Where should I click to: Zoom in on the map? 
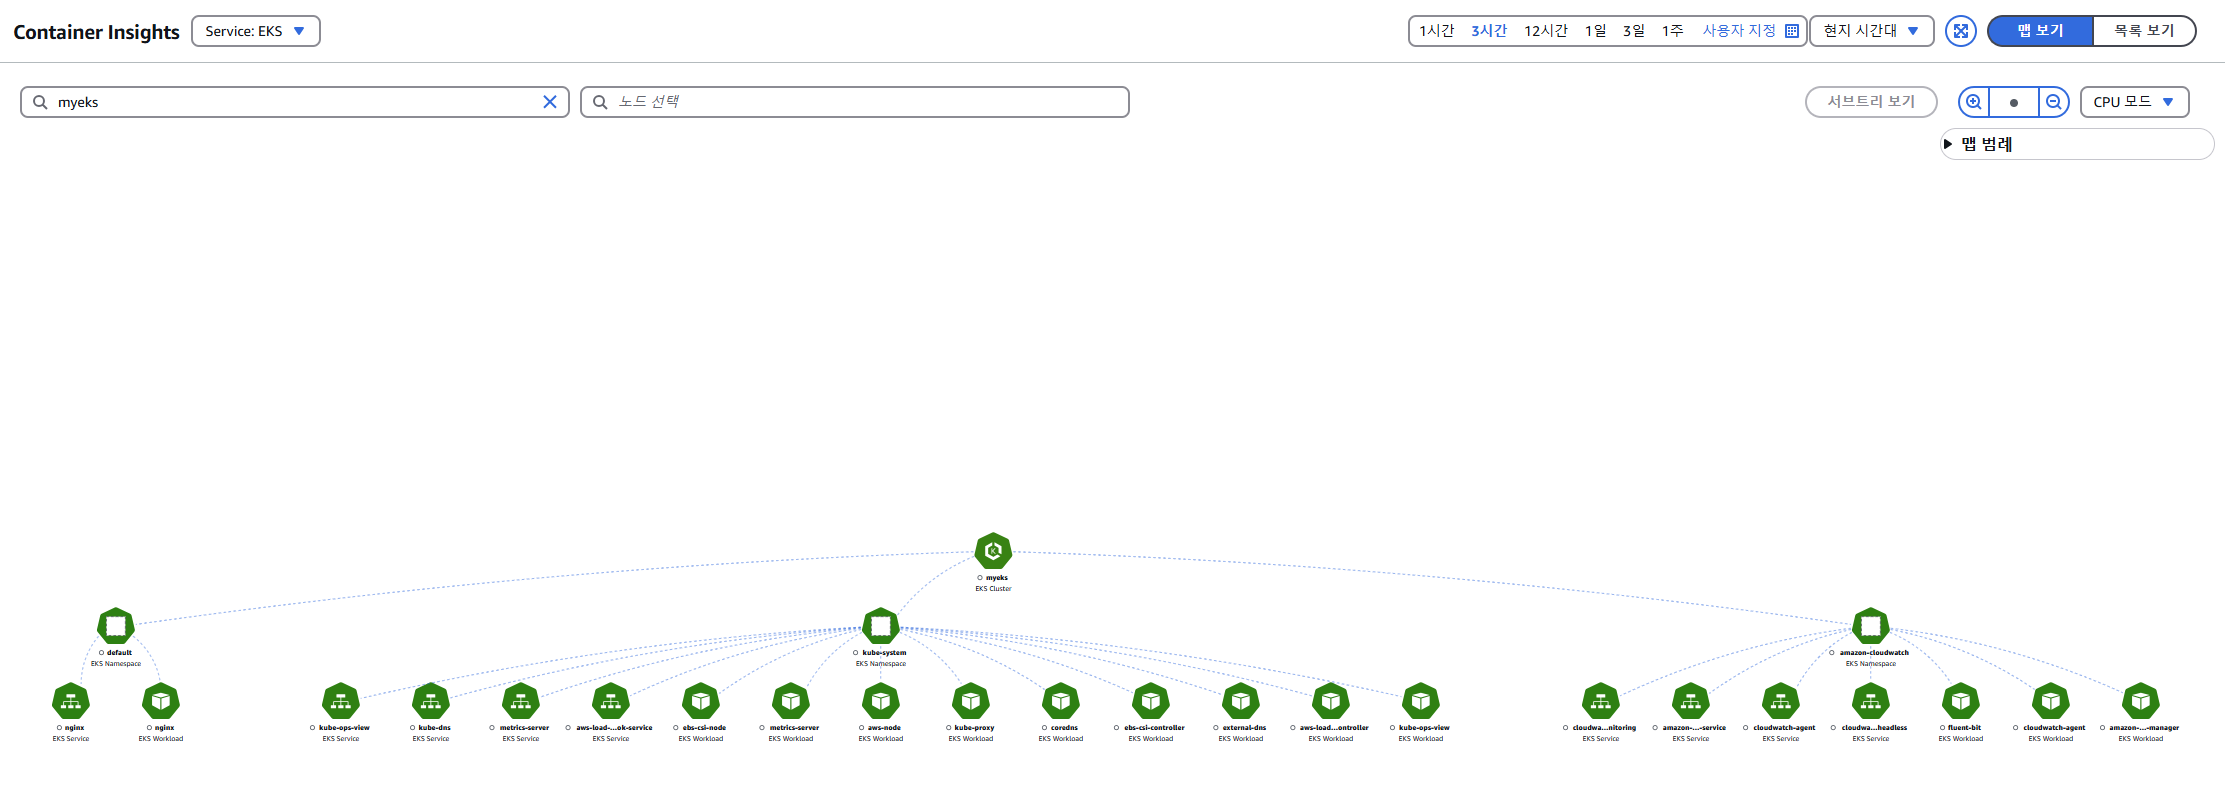(1974, 102)
